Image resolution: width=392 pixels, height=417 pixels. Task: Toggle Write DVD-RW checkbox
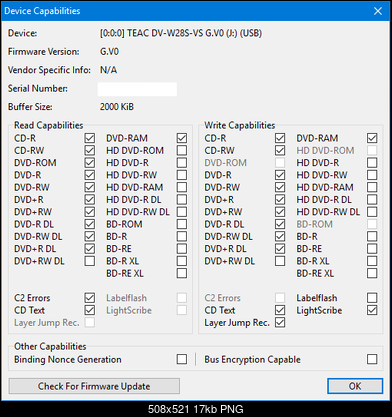(280, 187)
